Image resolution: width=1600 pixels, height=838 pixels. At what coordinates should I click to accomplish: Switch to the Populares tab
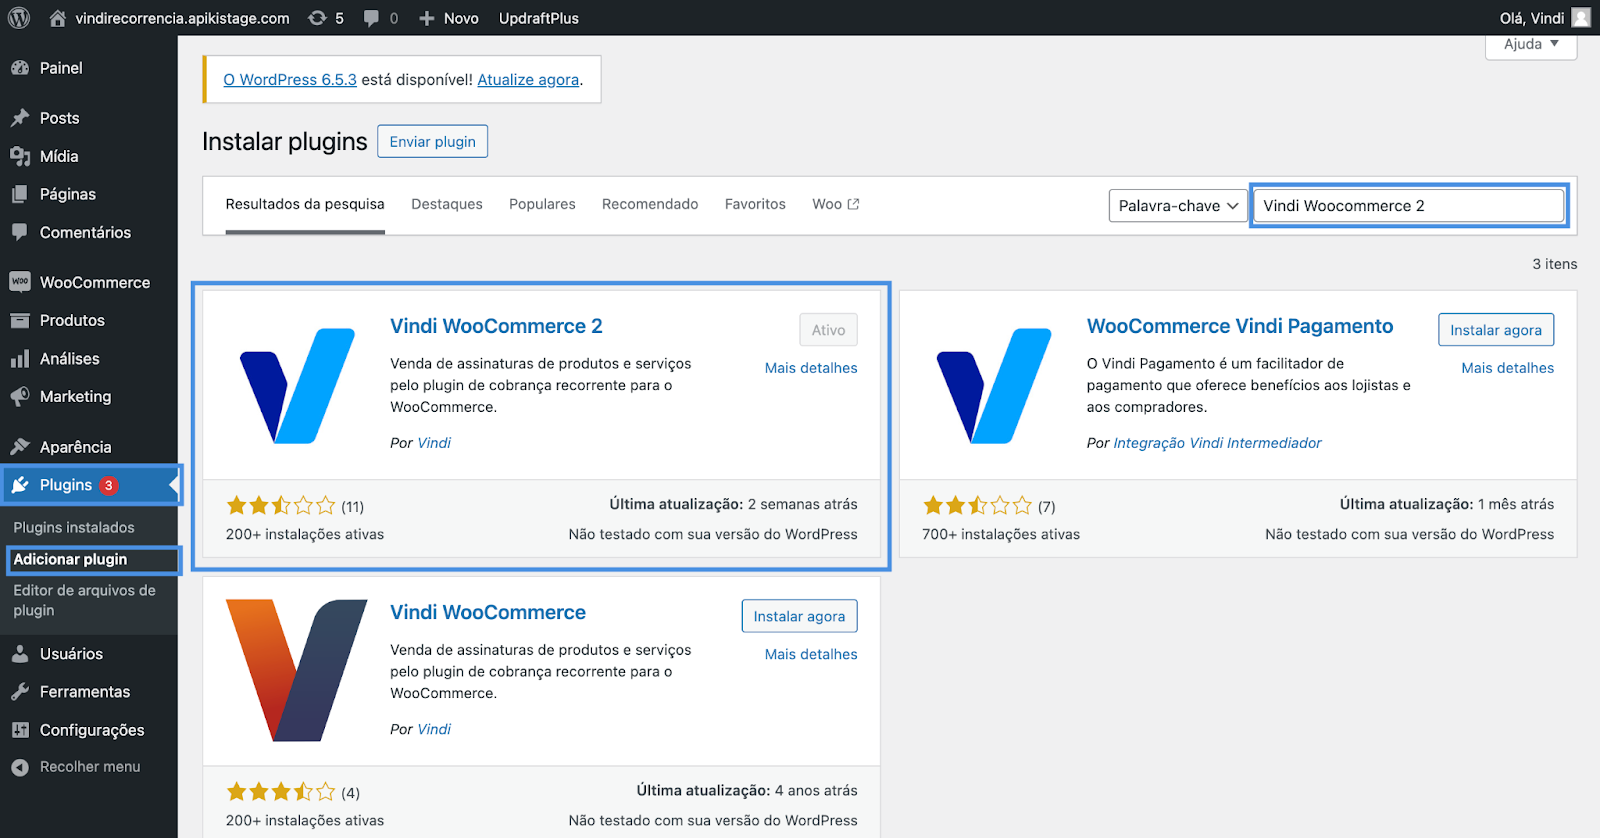[542, 204]
